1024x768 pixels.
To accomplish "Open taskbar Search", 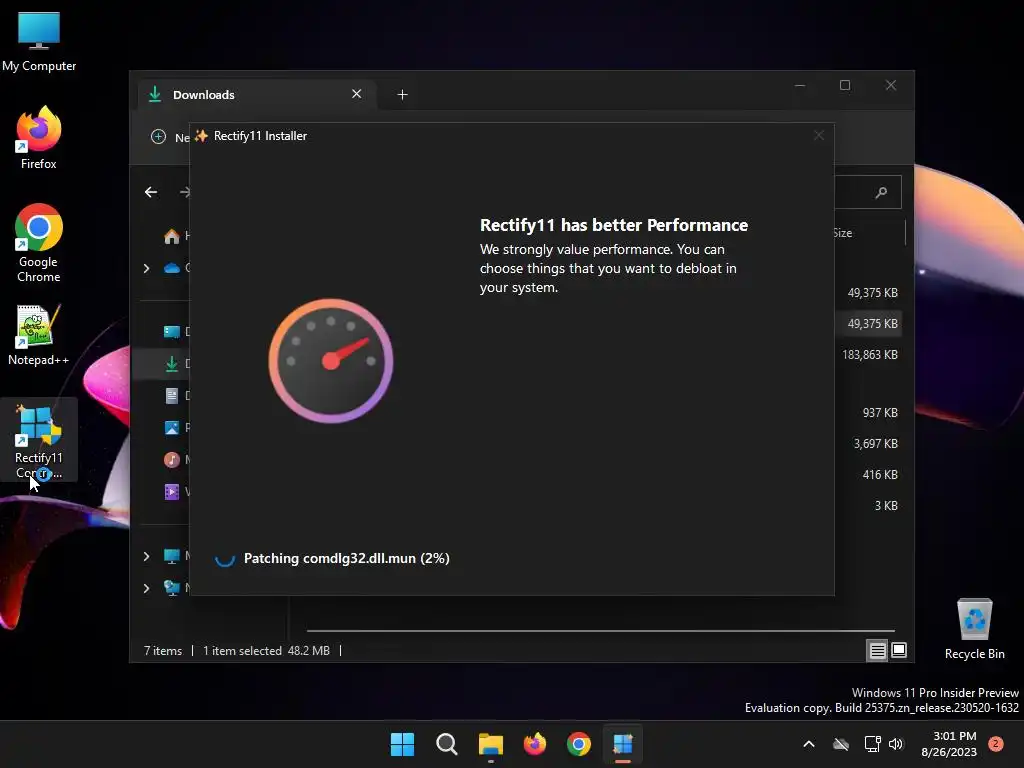I will pyautogui.click(x=447, y=744).
